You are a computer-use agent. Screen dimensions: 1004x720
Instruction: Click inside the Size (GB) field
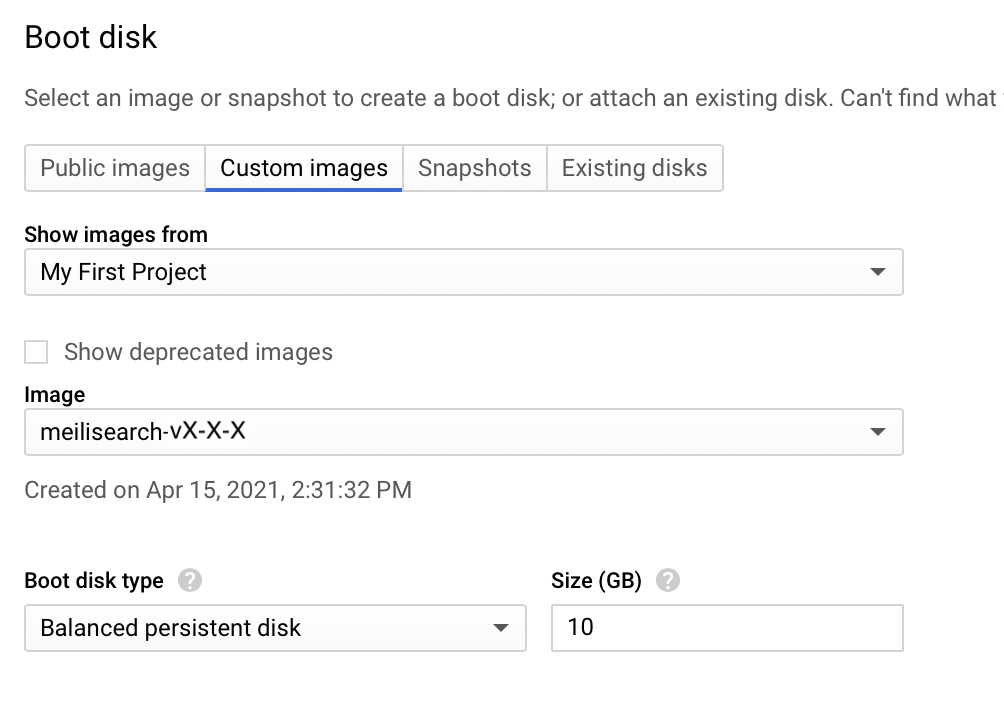727,628
